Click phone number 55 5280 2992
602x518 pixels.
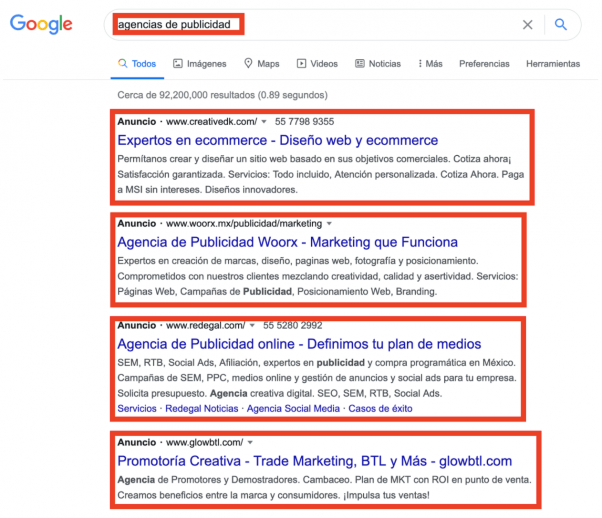click(x=293, y=326)
